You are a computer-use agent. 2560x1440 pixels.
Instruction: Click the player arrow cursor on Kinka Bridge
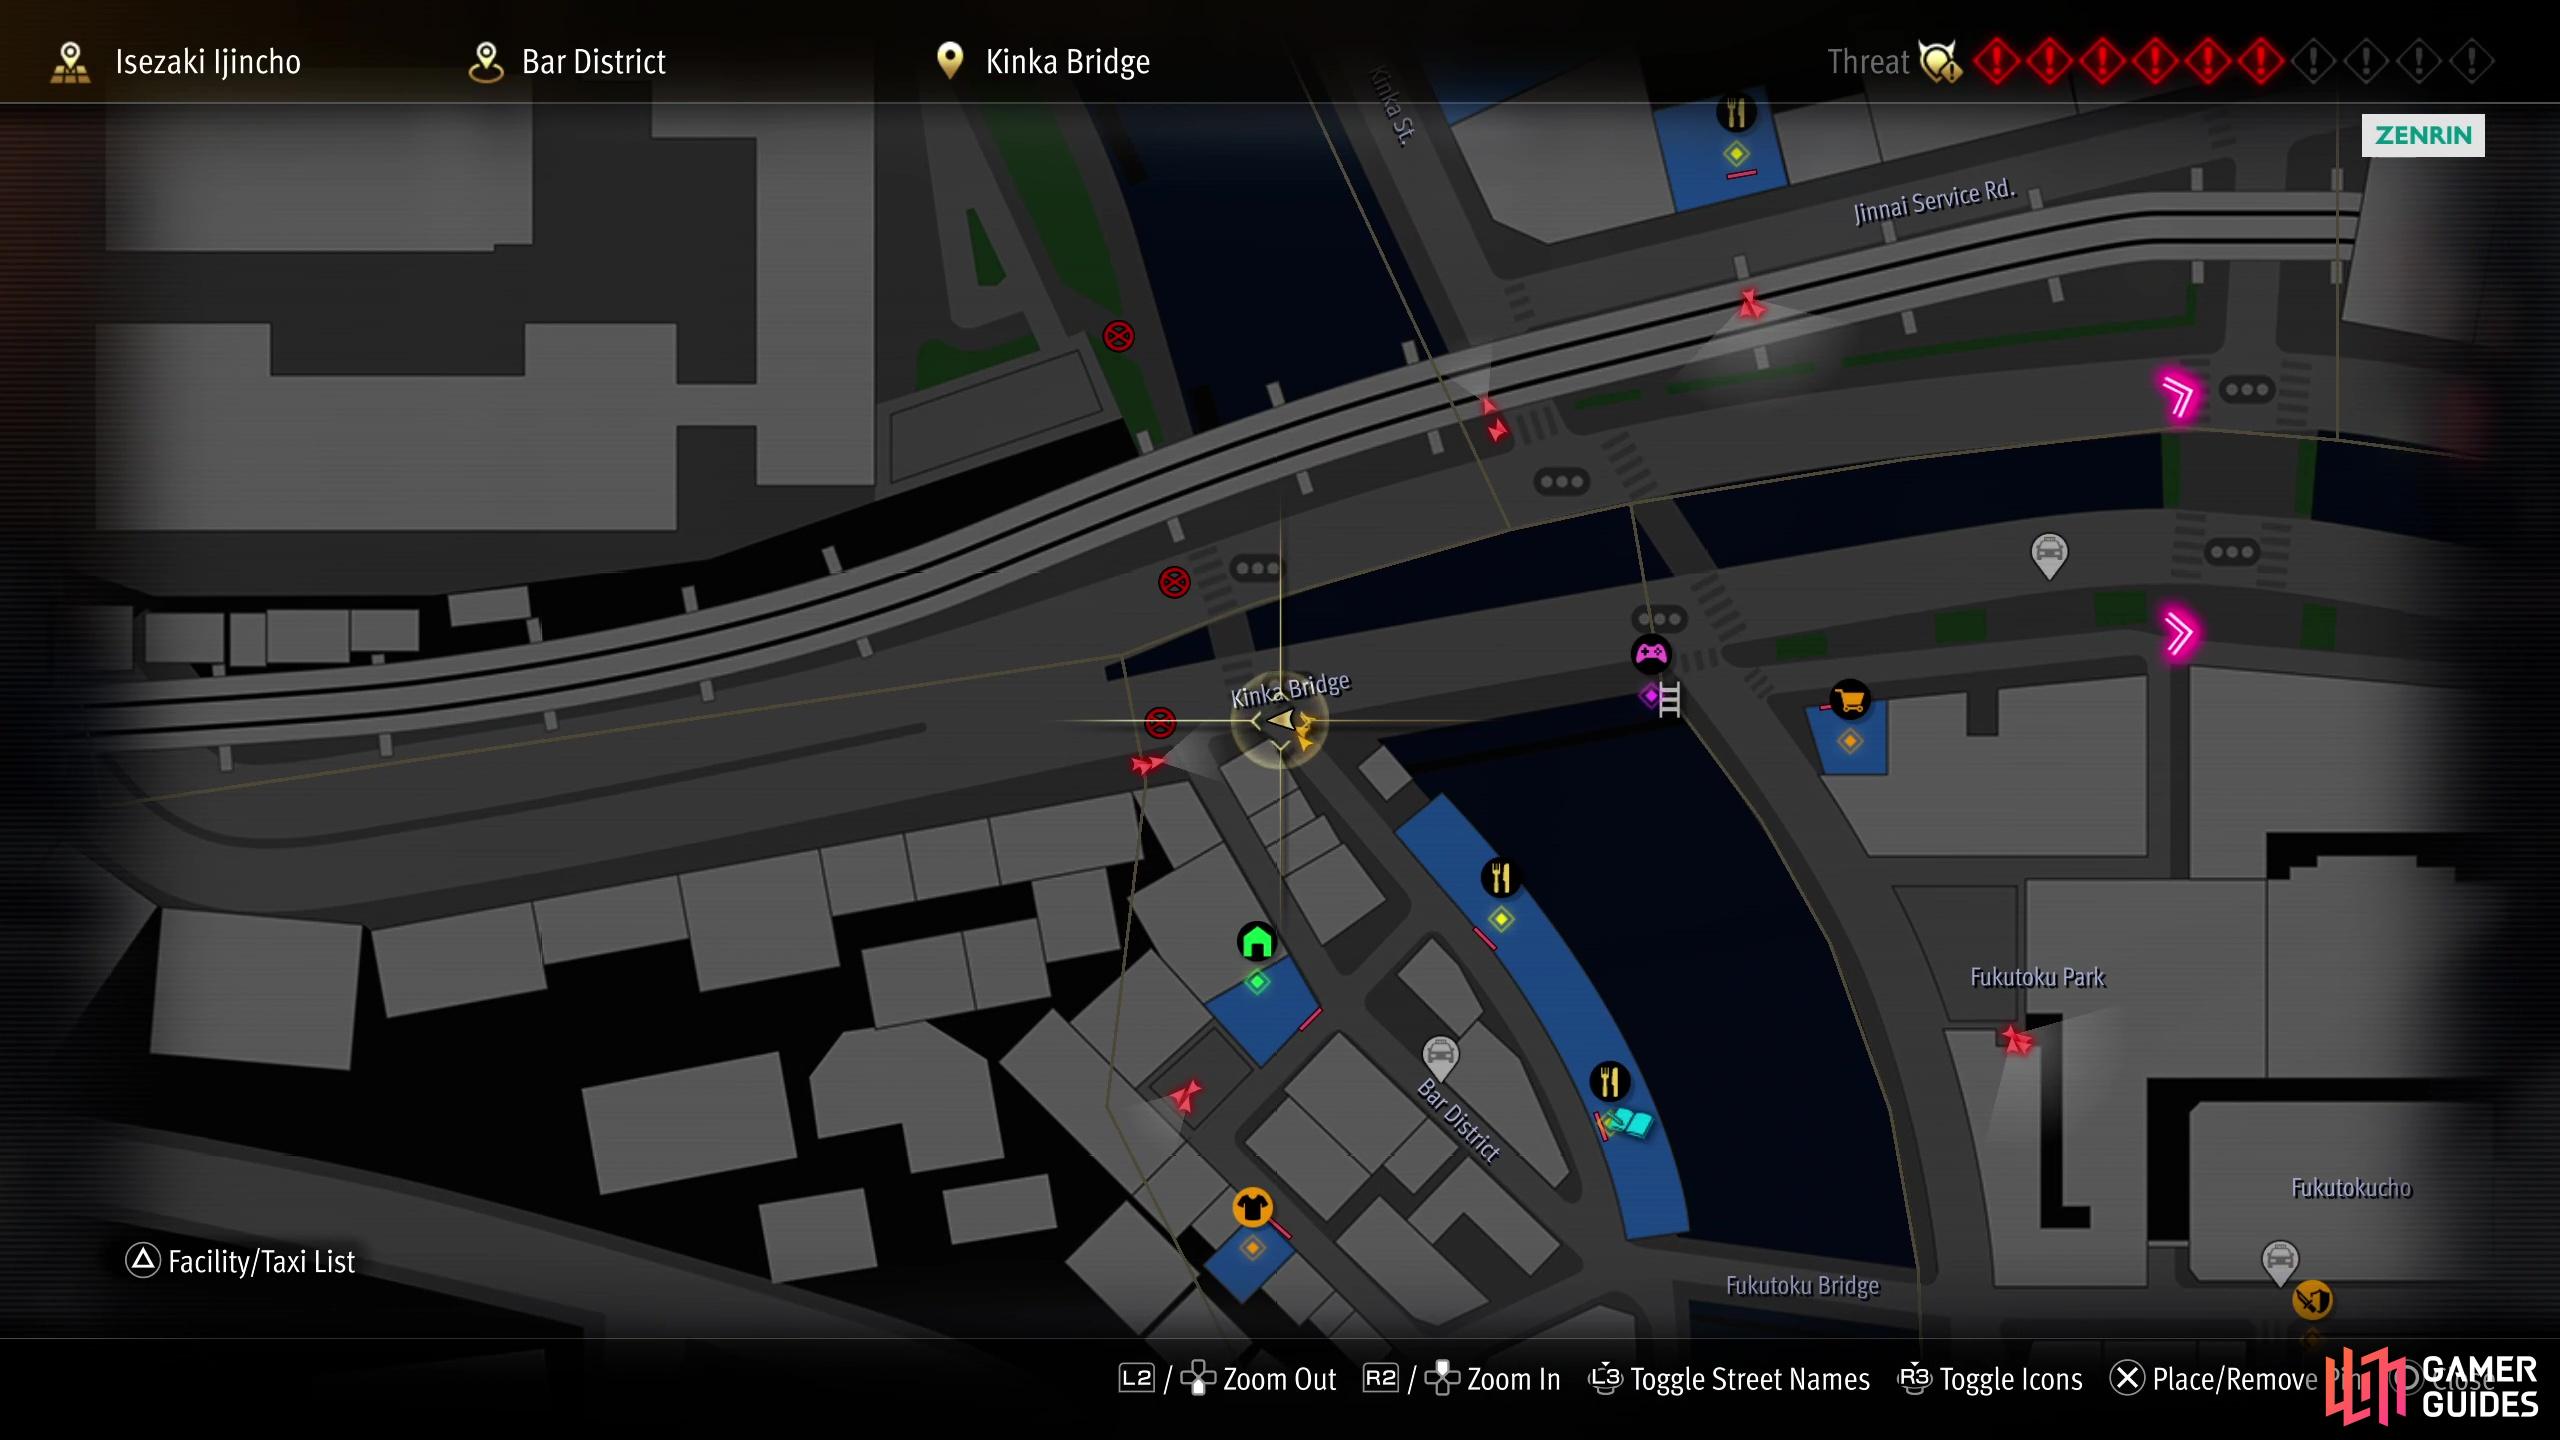point(1281,720)
